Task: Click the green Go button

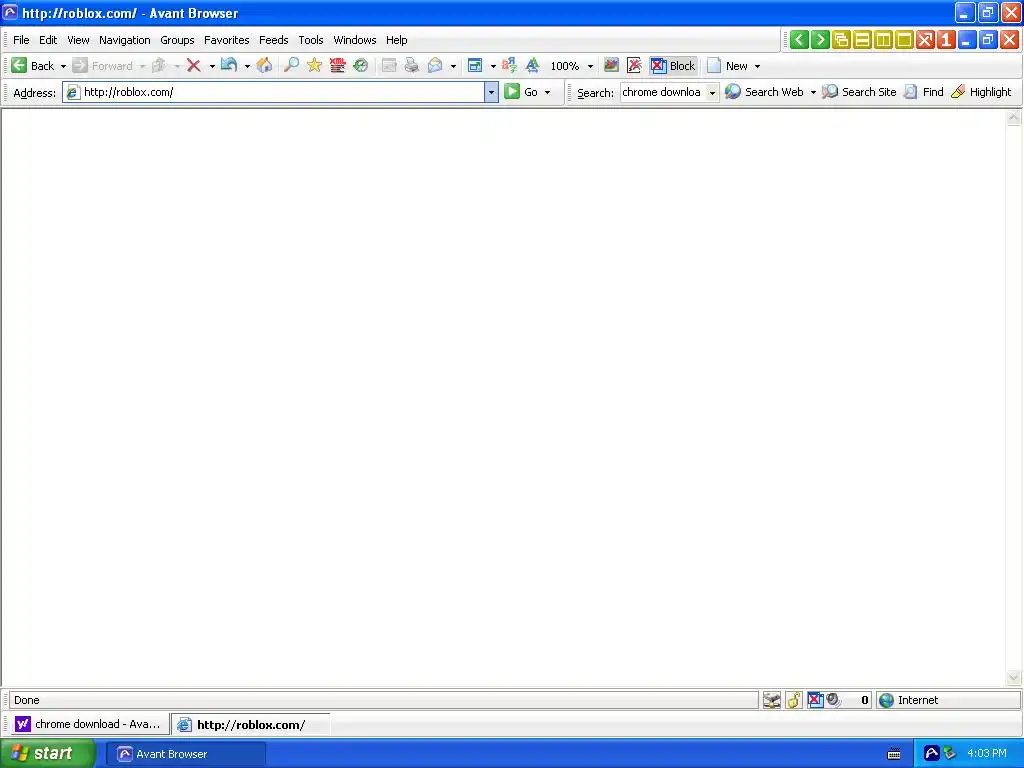Action: pyautogui.click(x=522, y=92)
